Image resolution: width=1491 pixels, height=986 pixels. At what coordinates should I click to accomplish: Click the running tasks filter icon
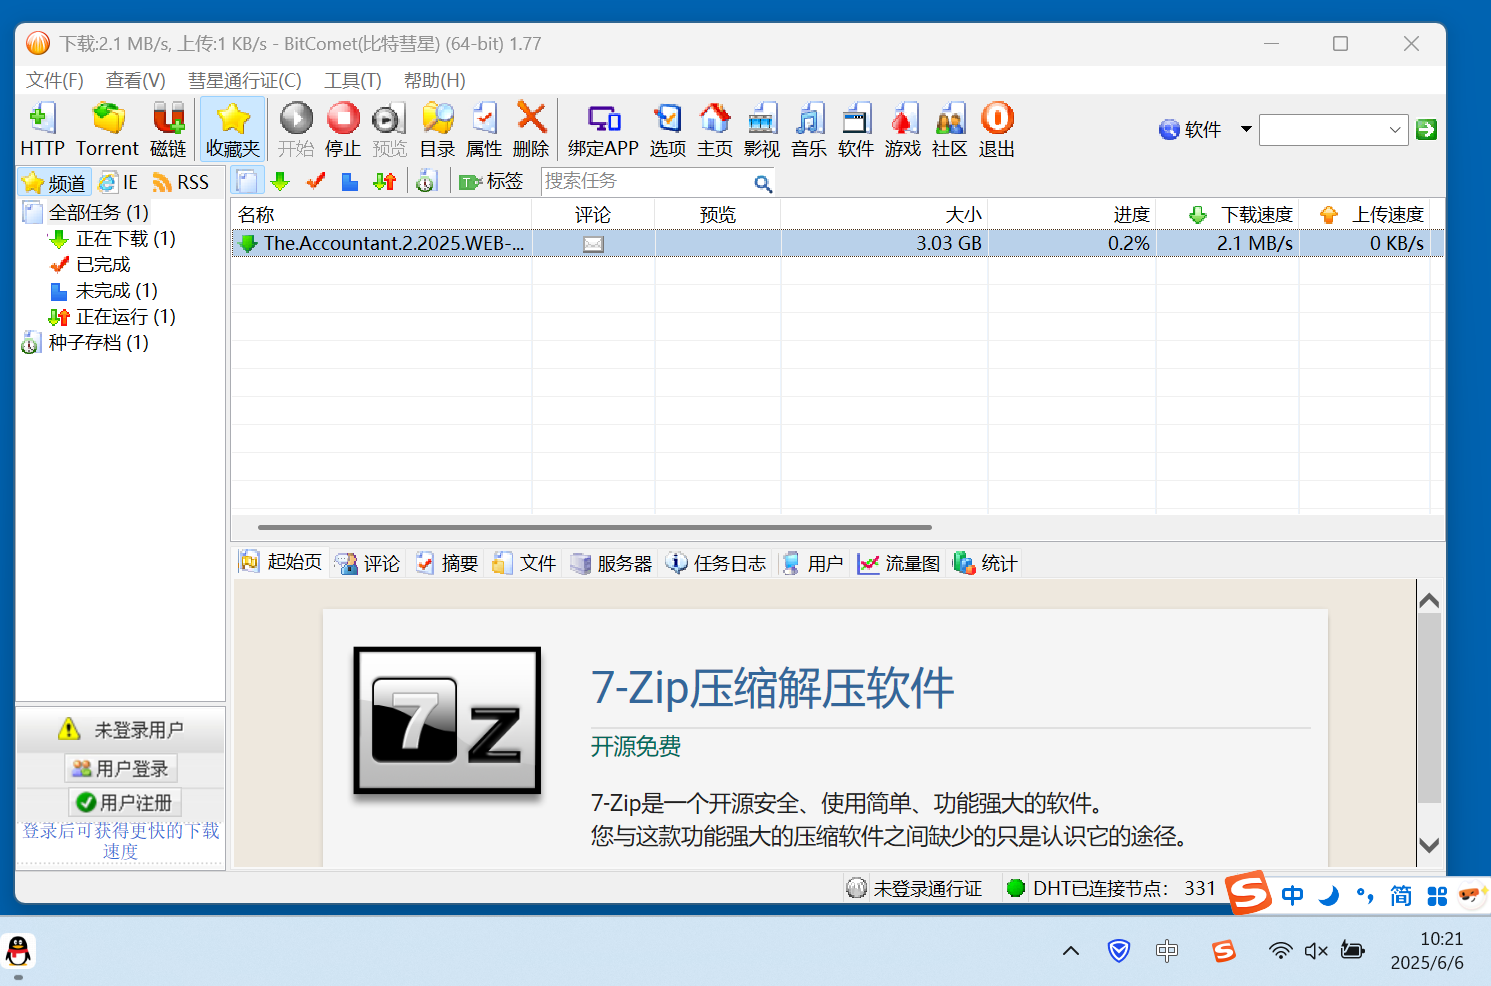pos(385,181)
